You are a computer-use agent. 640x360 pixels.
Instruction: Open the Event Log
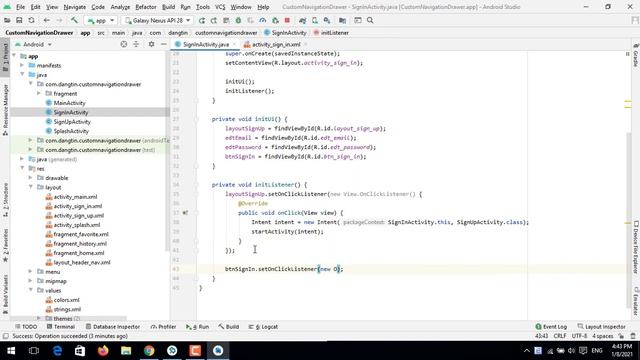click(x=551, y=327)
